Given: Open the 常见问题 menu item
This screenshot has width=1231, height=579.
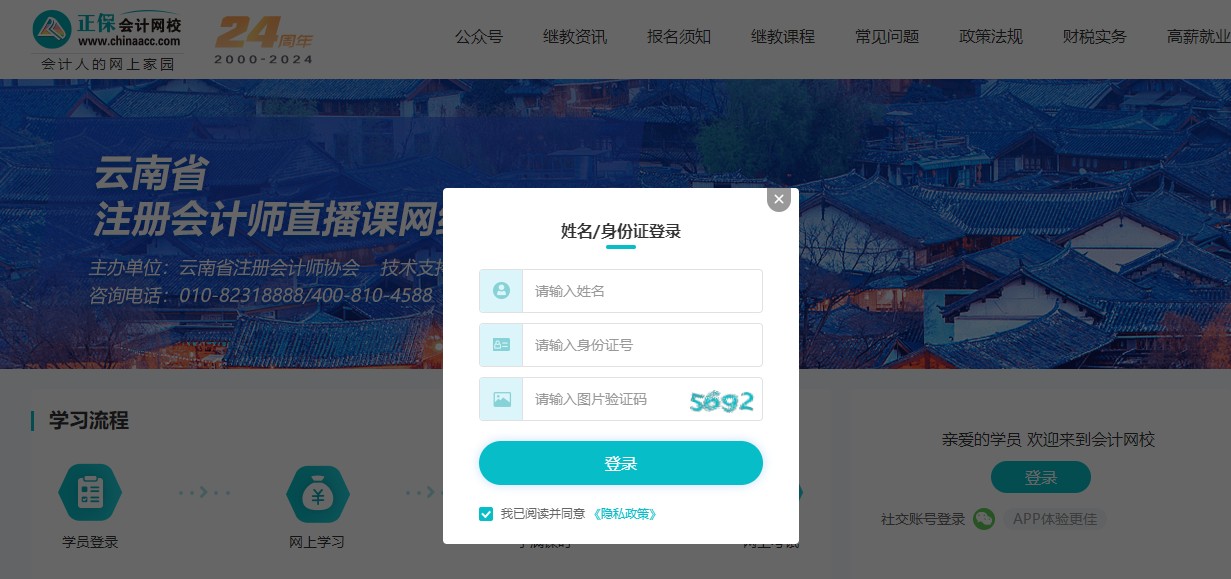Looking at the screenshot, I should pyautogui.click(x=886, y=37).
